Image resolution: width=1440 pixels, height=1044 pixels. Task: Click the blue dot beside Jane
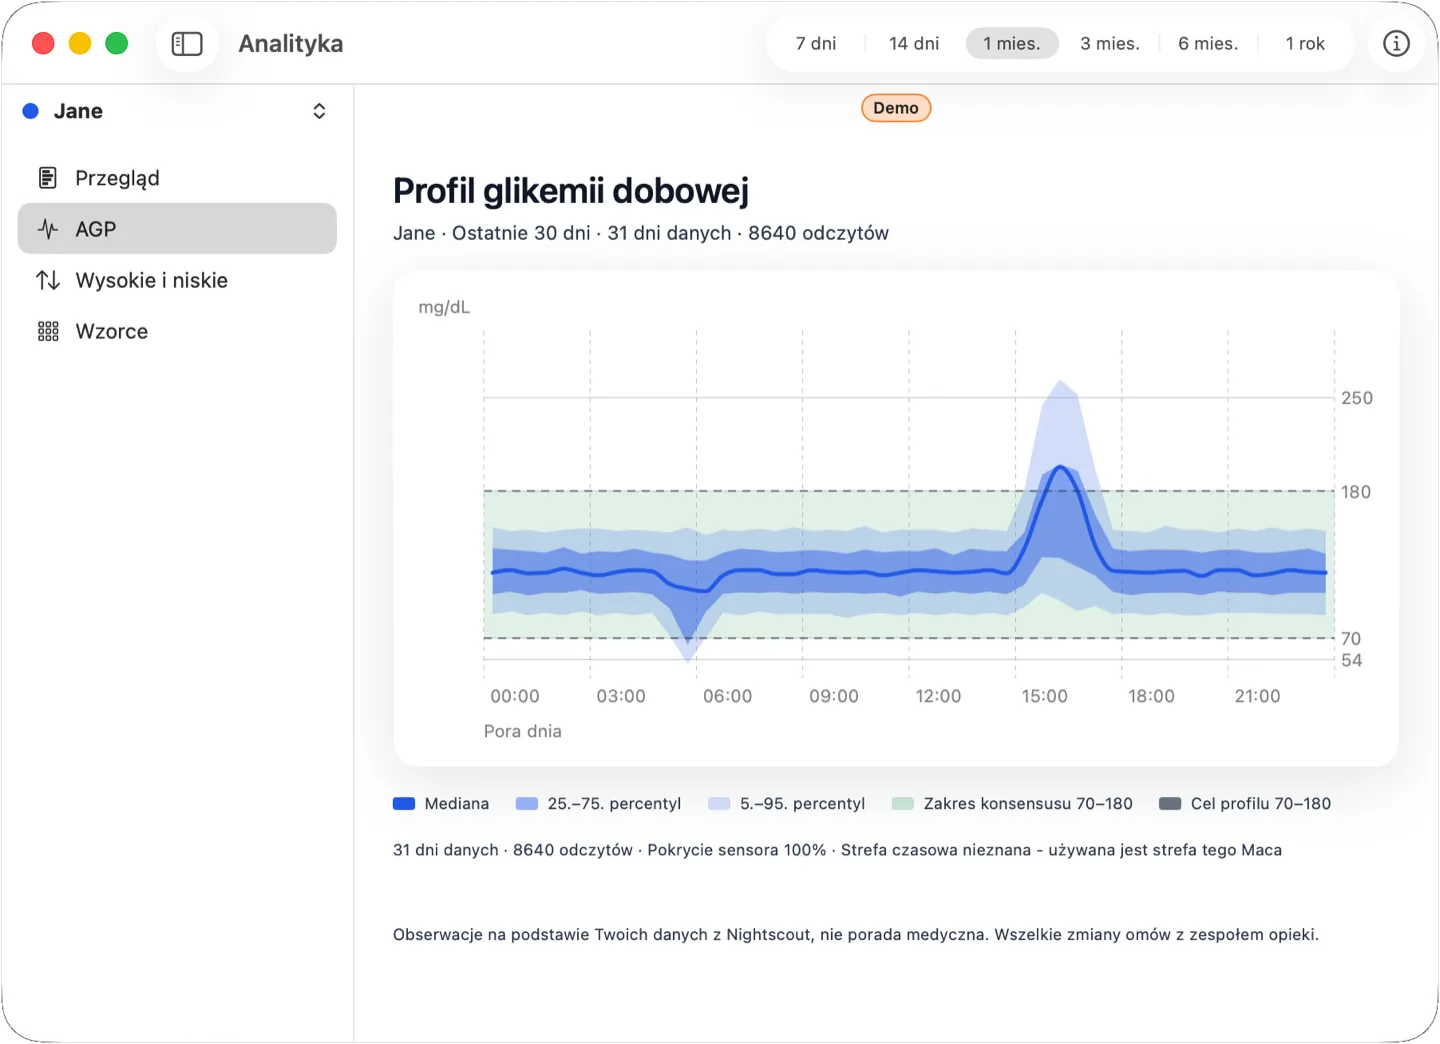pyautogui.click(x=31, y=111)
